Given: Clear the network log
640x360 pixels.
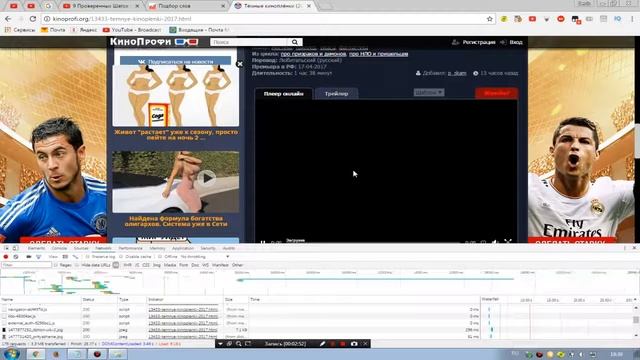Looking at the screenshot, I should click(16, 257).
